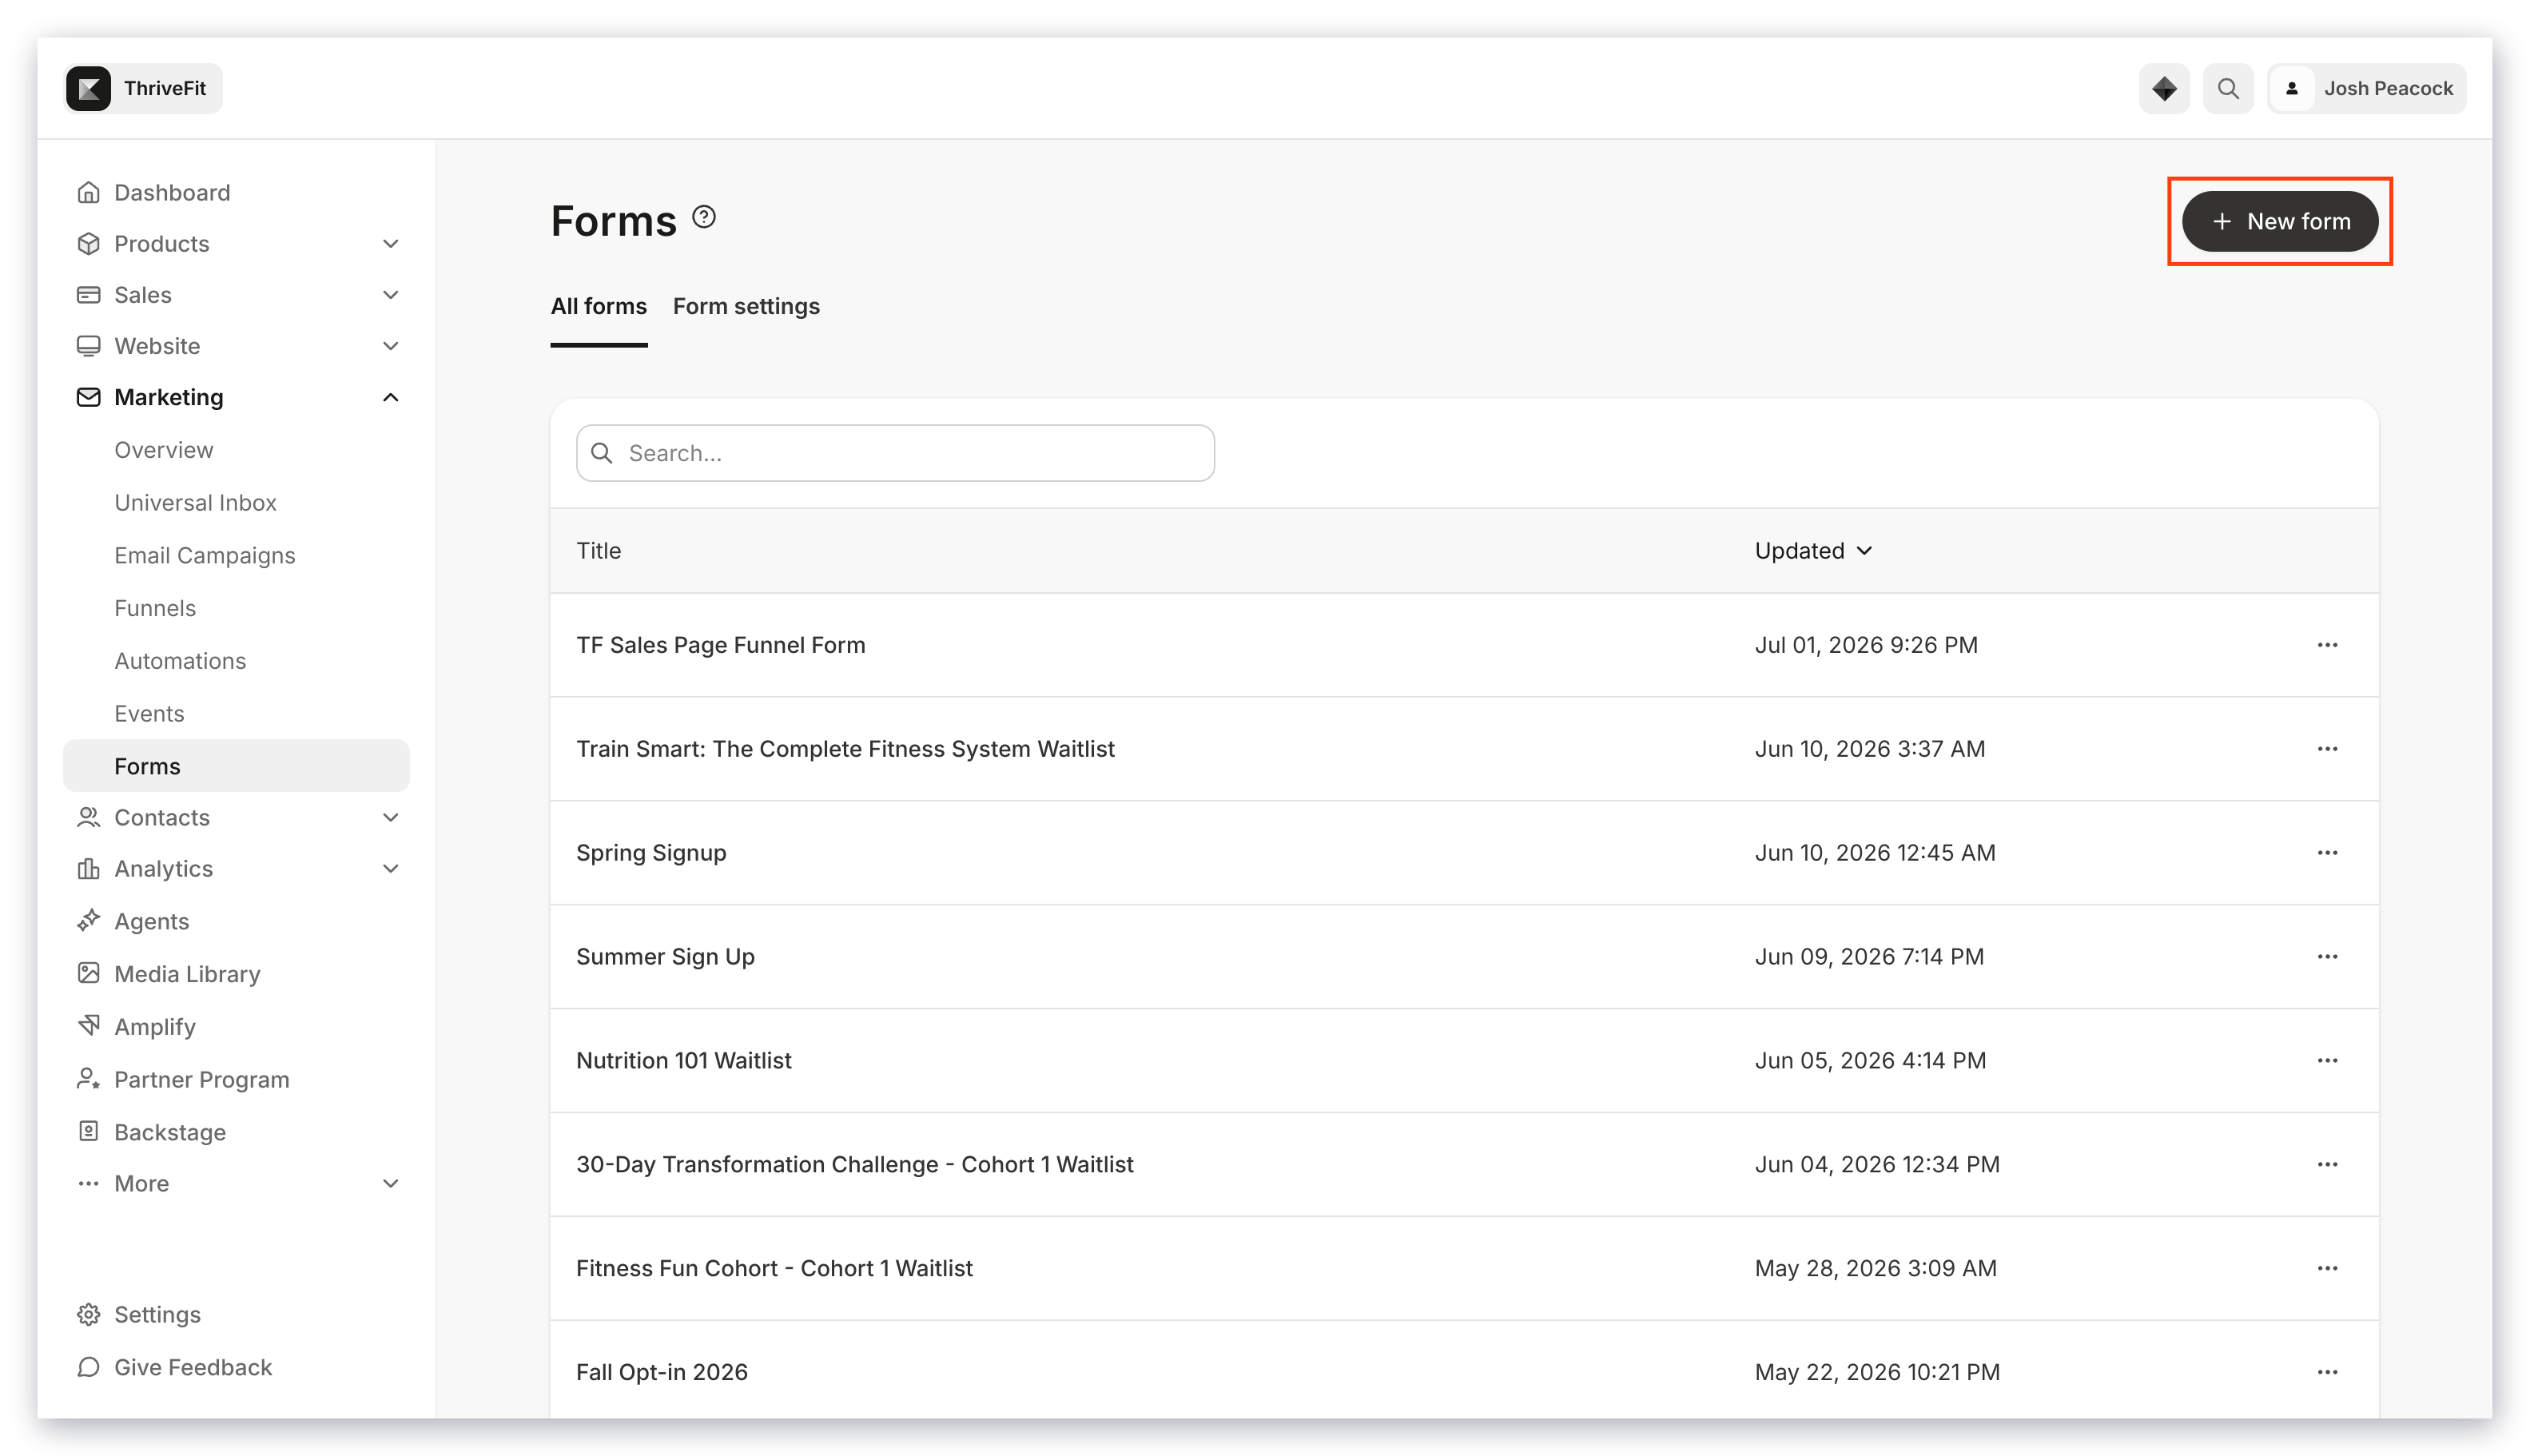2530x1456 pixels.
Task: Open three-dot menu for Spring Signup
Action: pos(2326,853)
